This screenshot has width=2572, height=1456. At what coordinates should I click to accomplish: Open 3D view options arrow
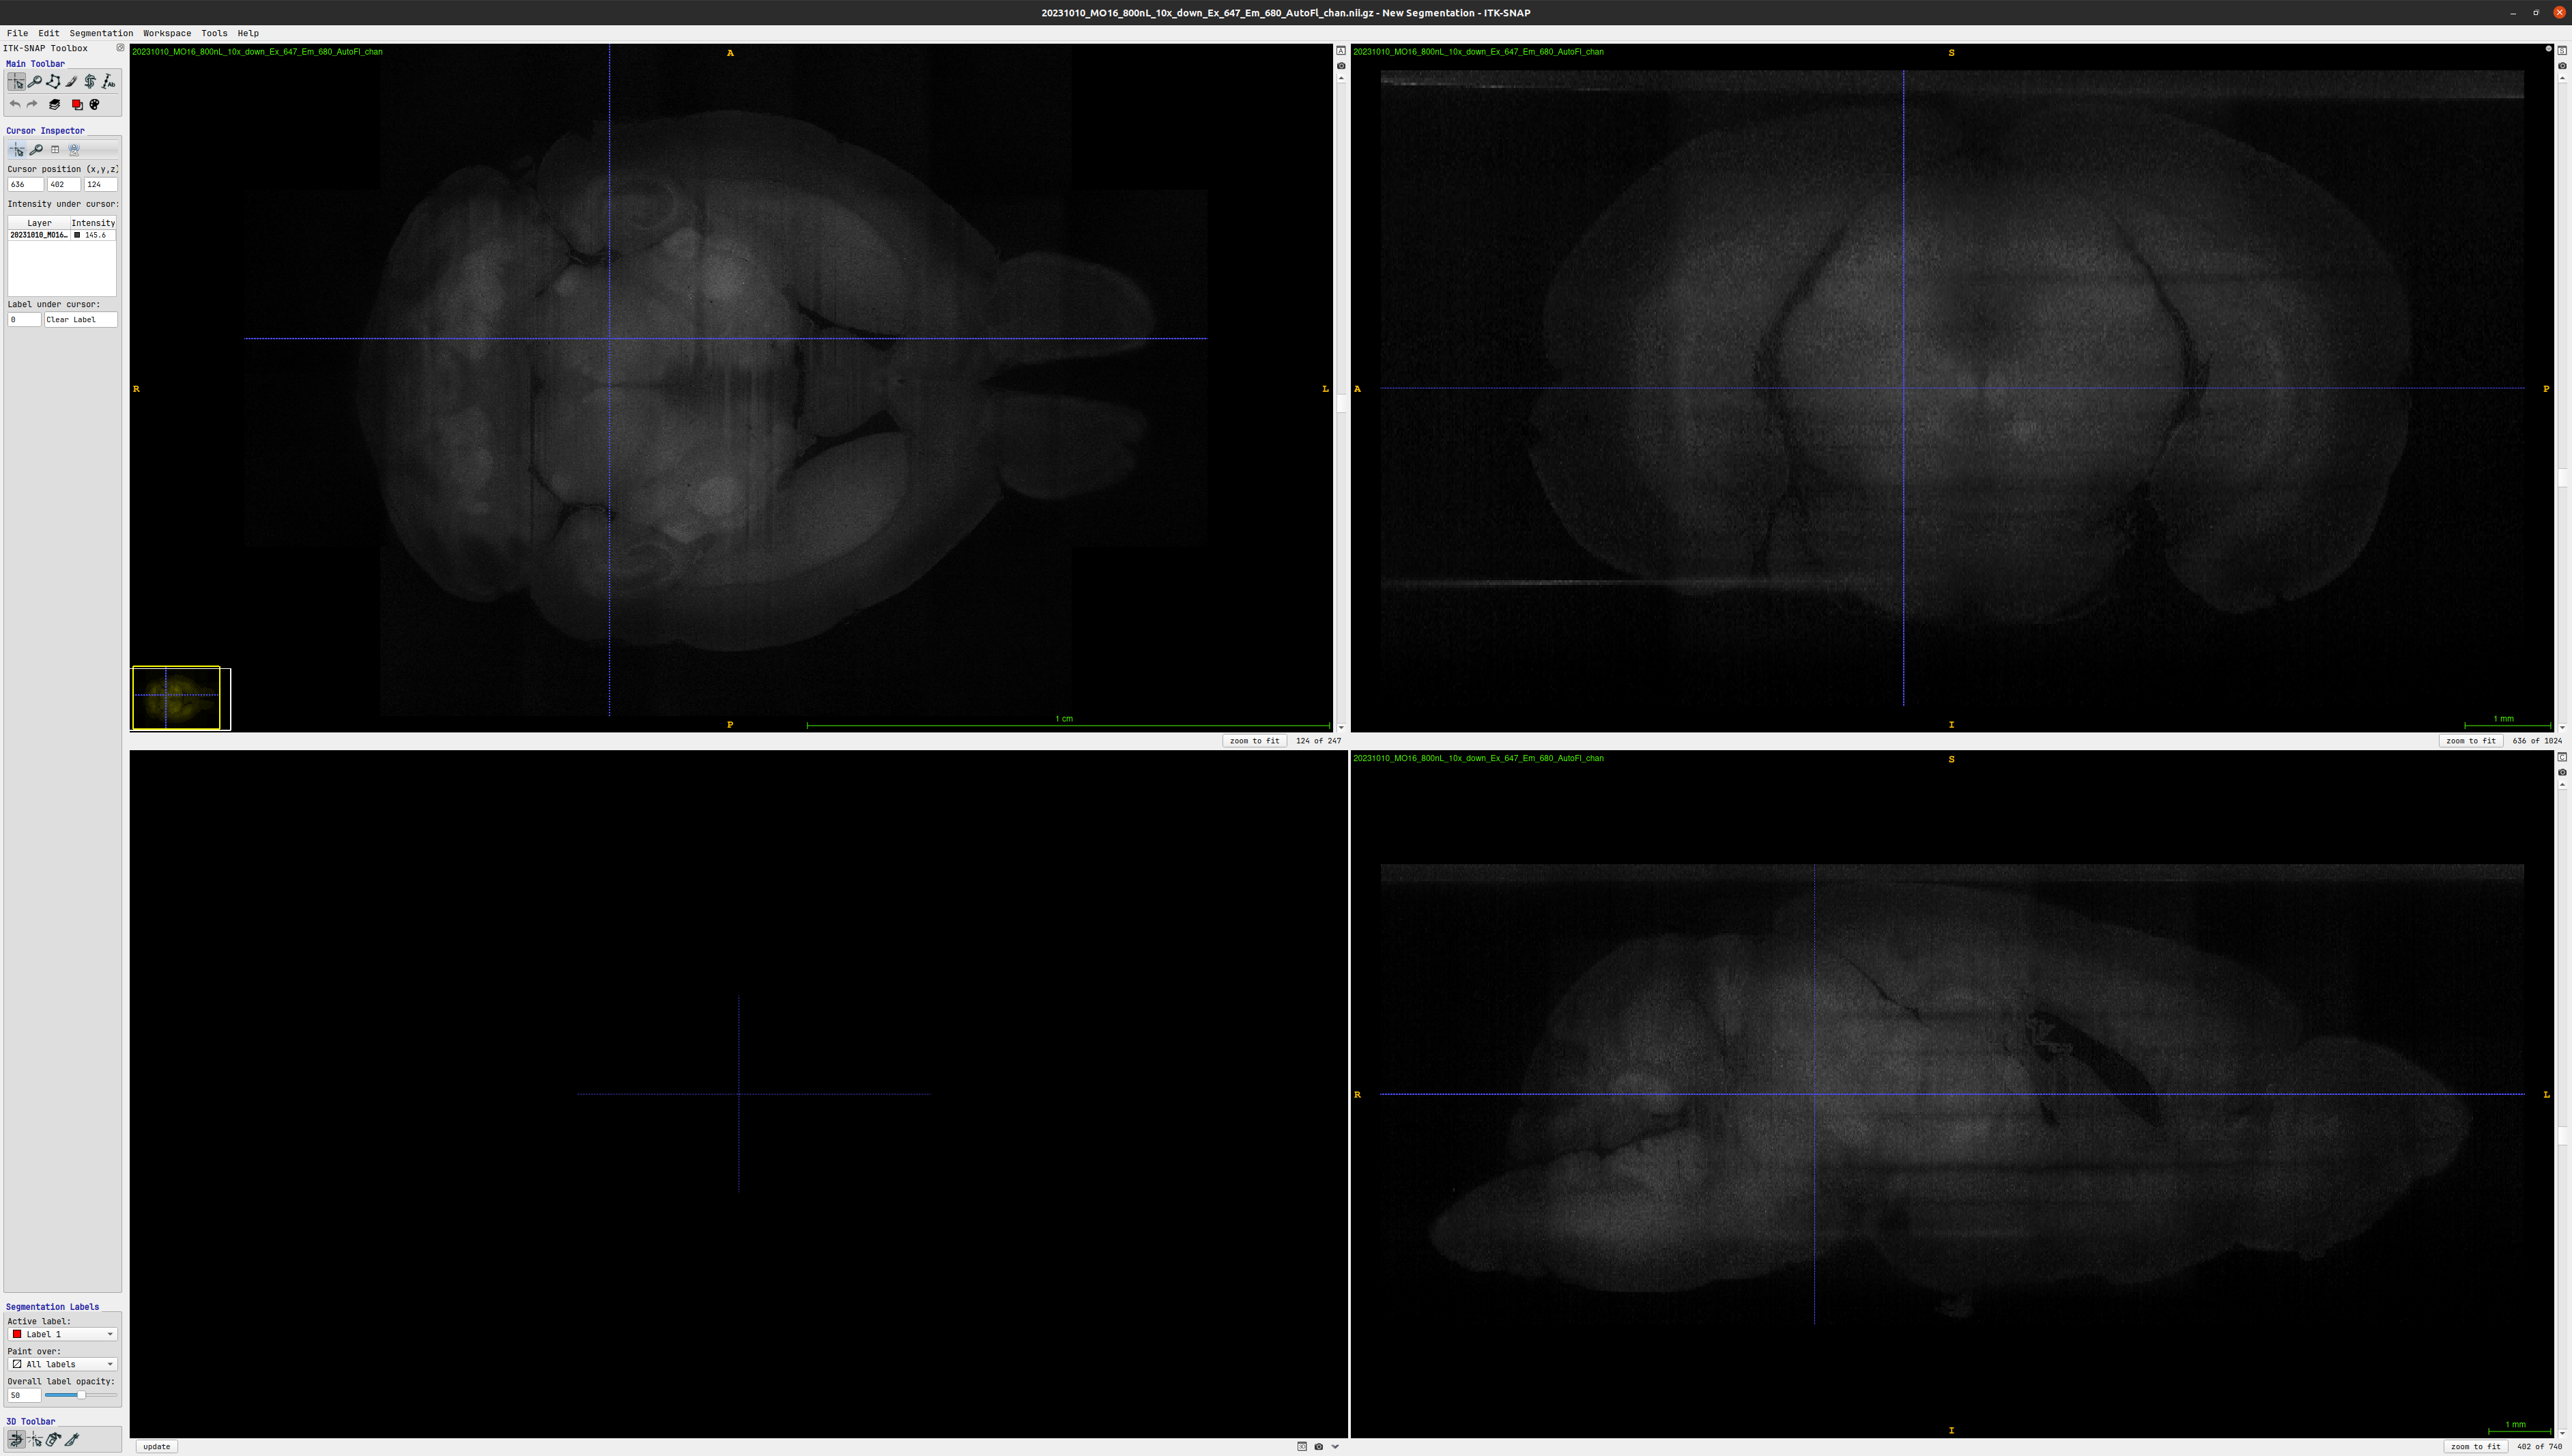tap(1335, 1446)
